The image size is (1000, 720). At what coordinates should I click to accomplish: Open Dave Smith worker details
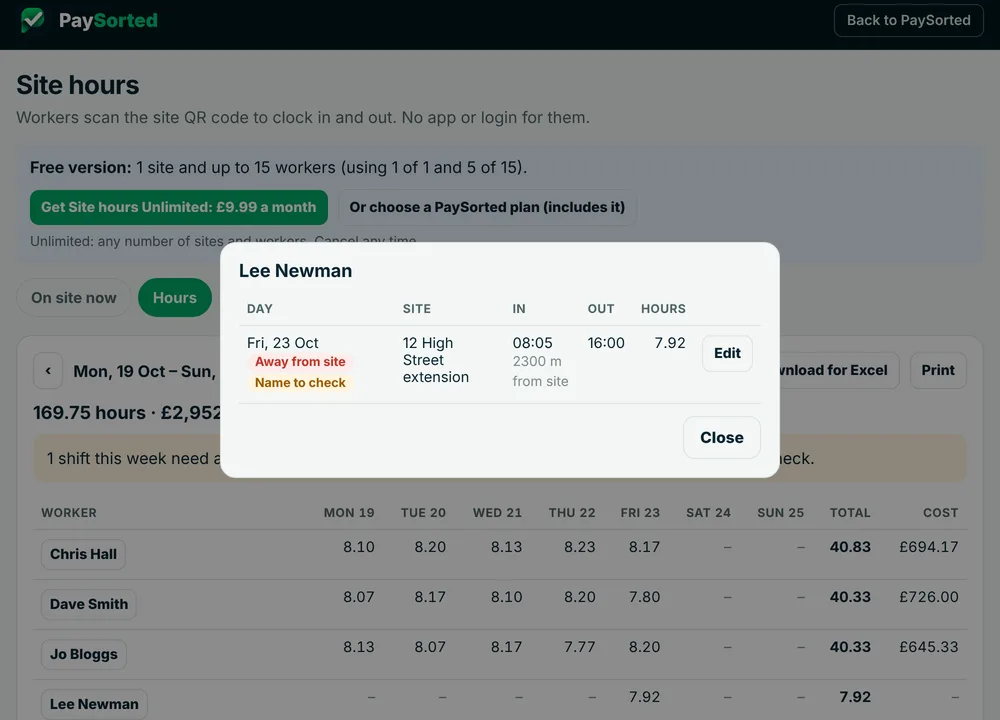(x=89, y=604)
